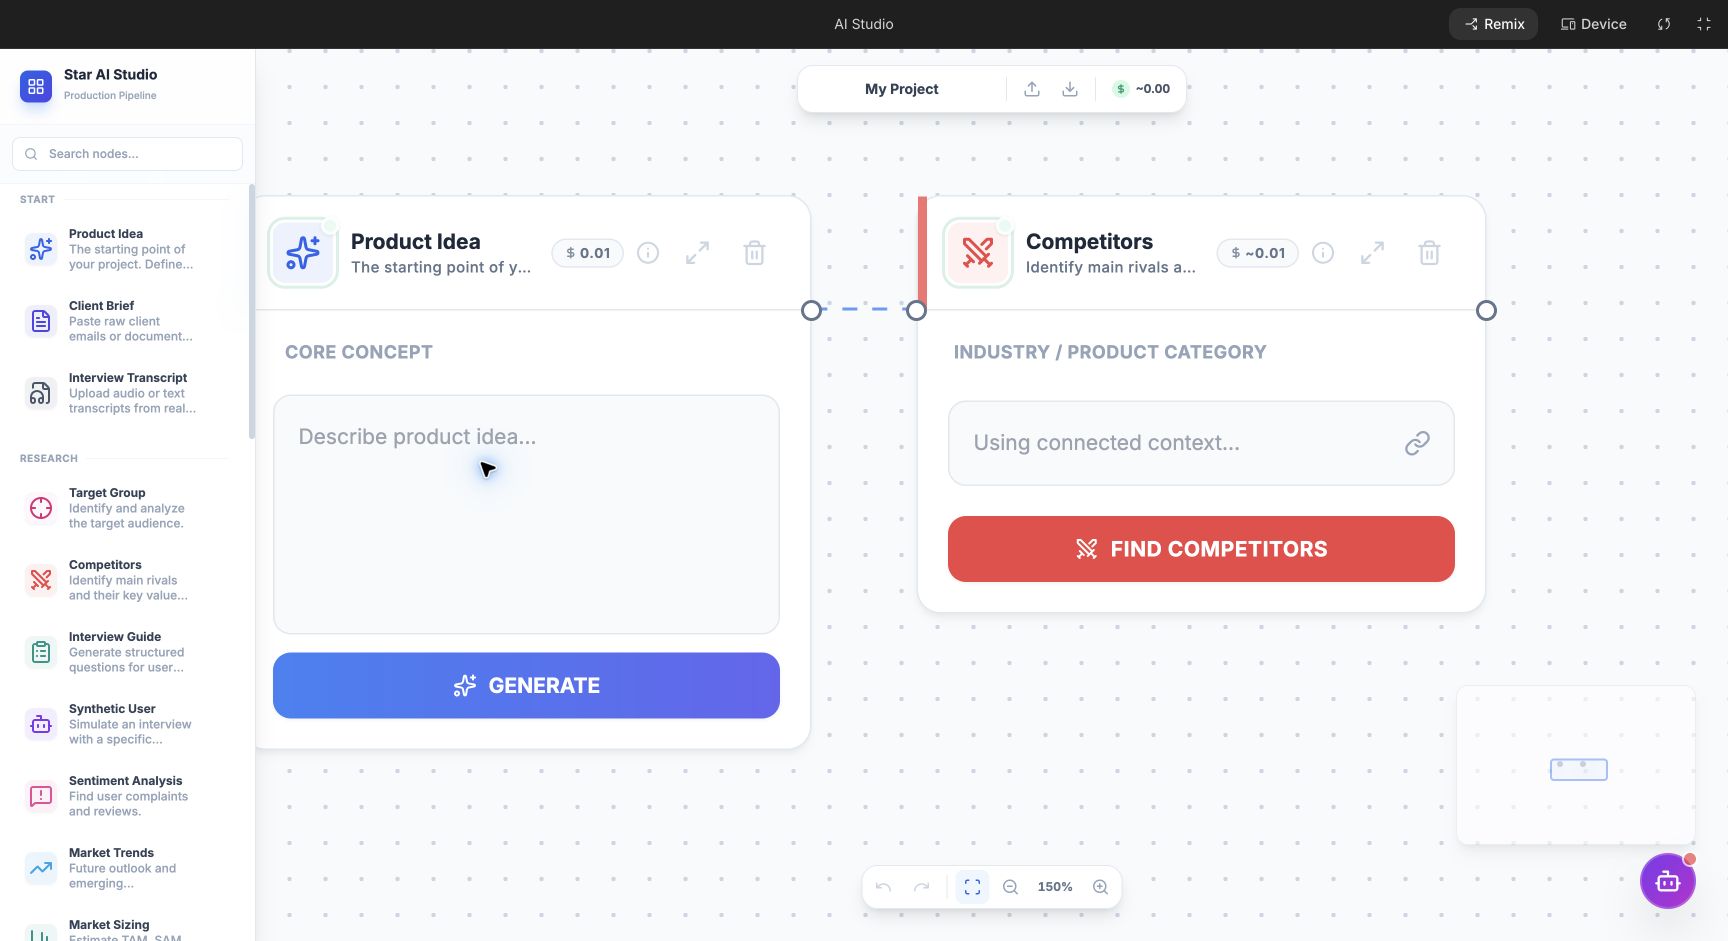
Task: Click the Describe product idea text area
Action: coord(526,514)
